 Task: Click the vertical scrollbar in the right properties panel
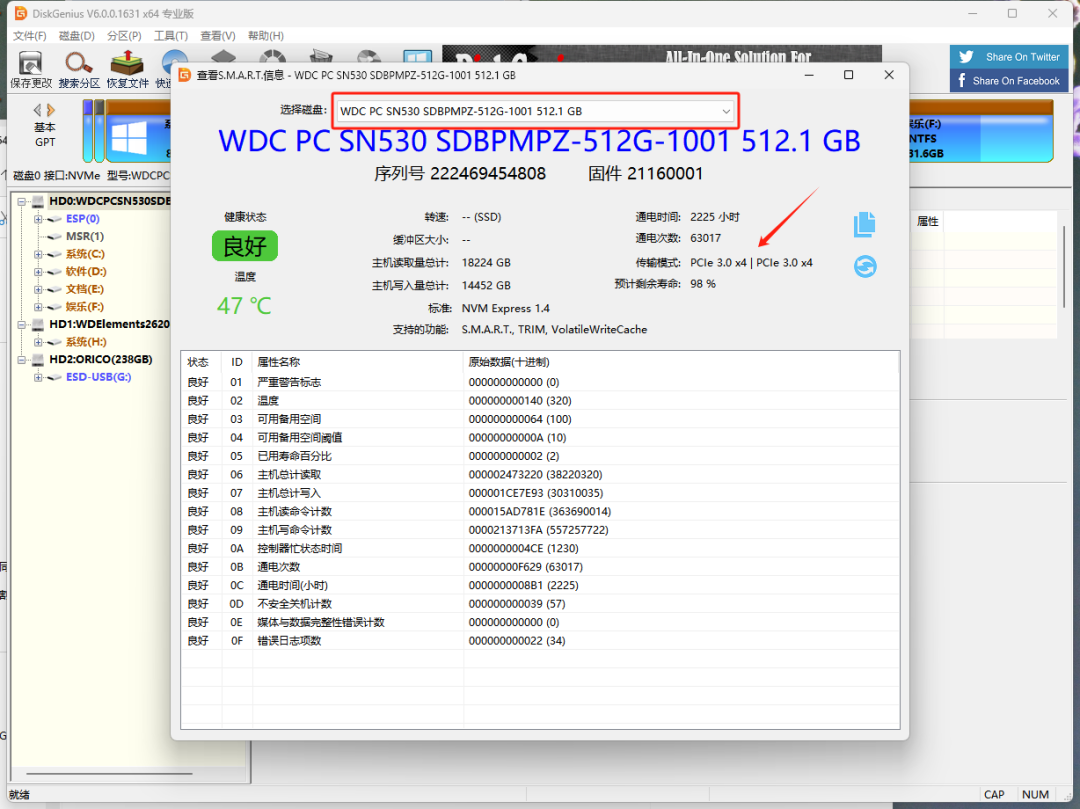pyautogui.click(x=1064, y=266)
